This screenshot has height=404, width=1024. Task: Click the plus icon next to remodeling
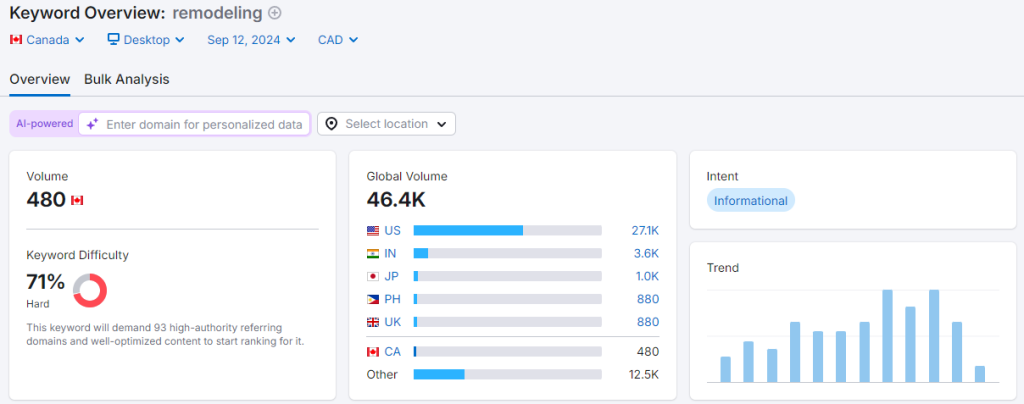275,13
